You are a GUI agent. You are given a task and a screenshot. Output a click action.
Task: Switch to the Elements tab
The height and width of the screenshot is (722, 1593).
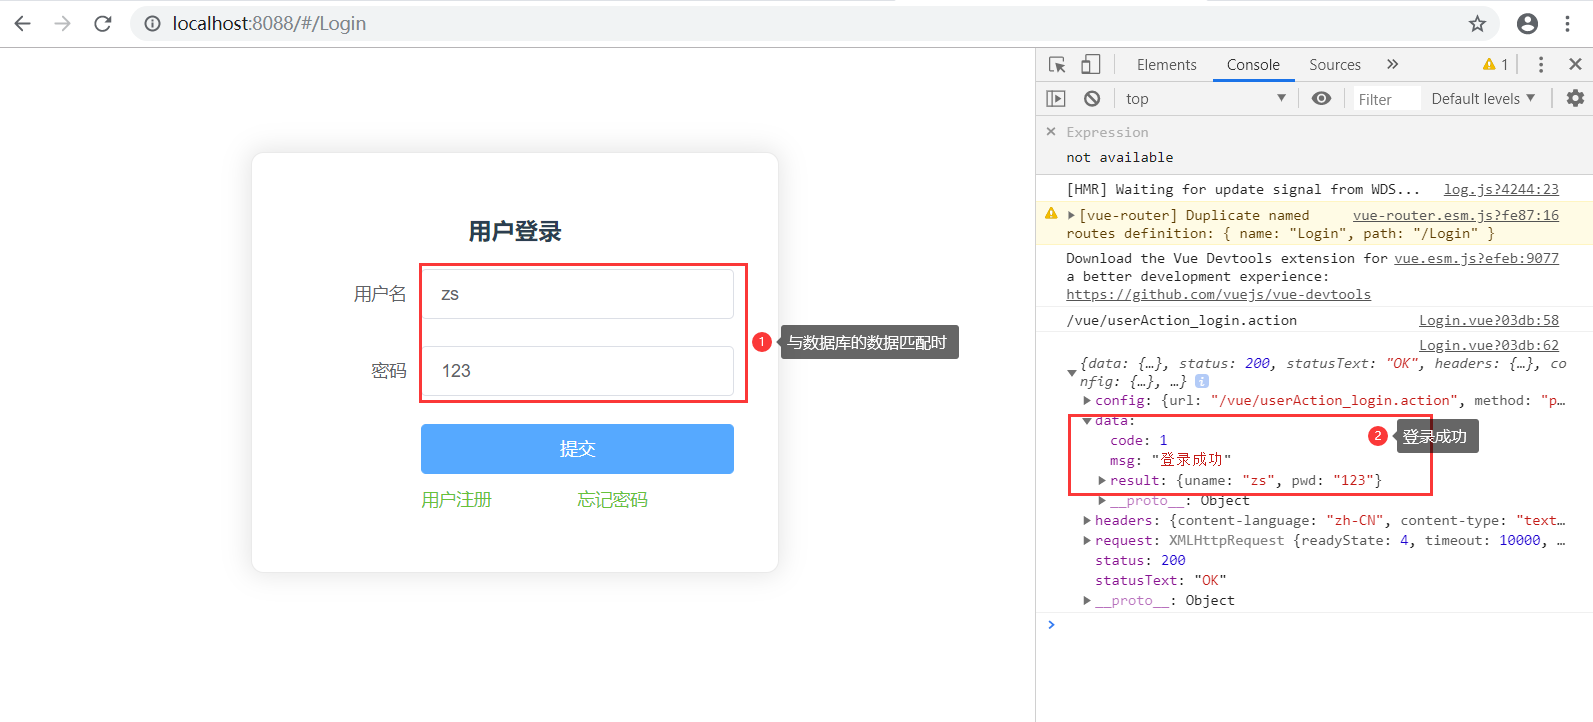pyautogui.click(x=1166, y=64)
